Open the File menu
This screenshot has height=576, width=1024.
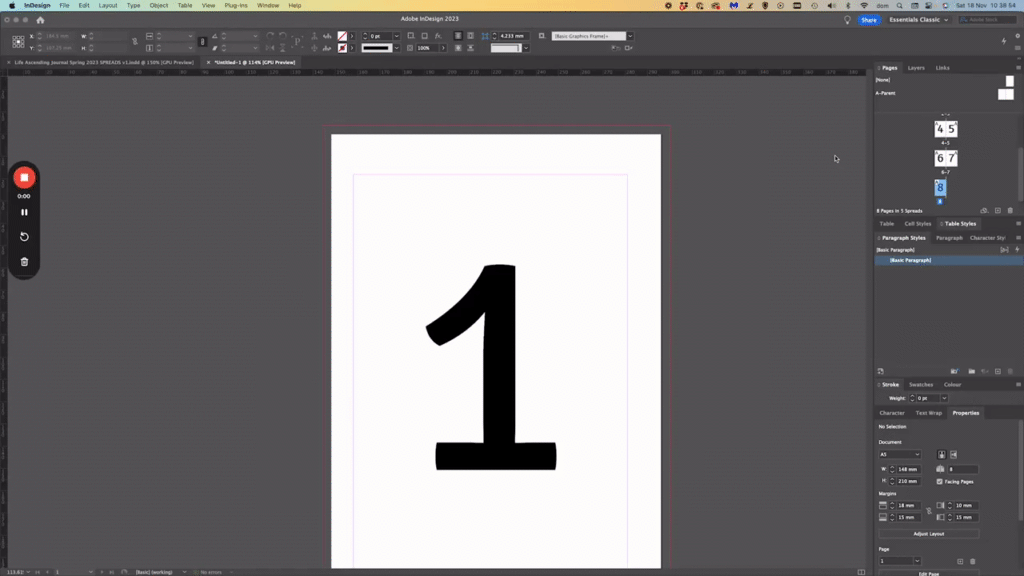(64, 5)
